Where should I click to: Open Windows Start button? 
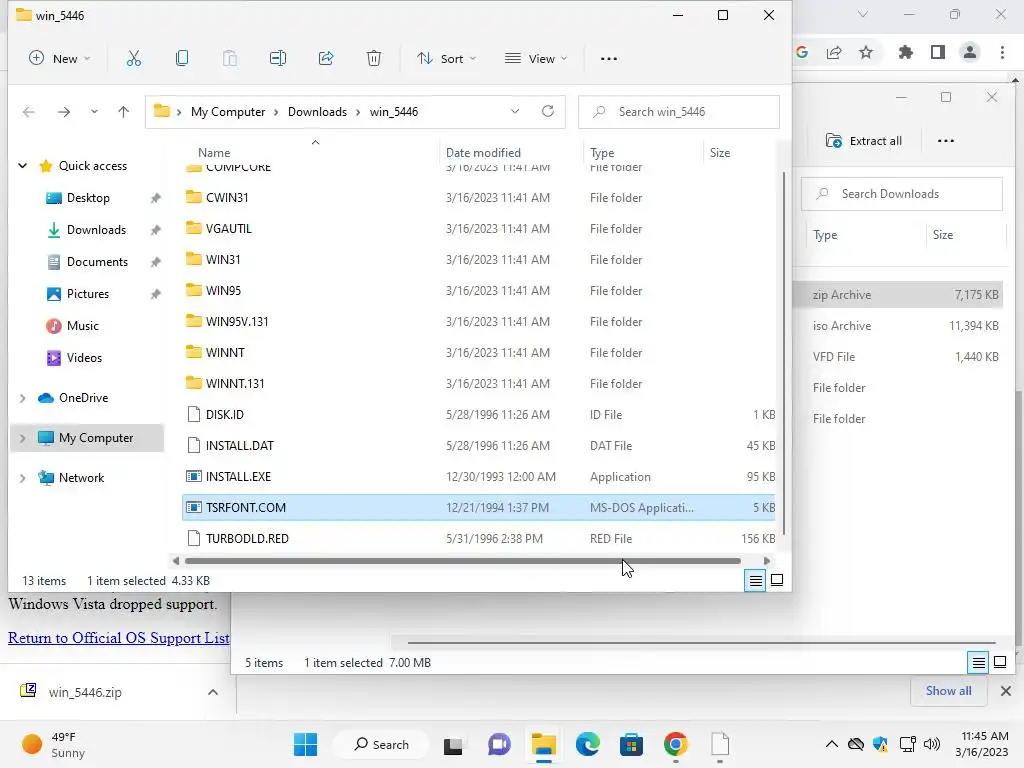coord(305,744)
